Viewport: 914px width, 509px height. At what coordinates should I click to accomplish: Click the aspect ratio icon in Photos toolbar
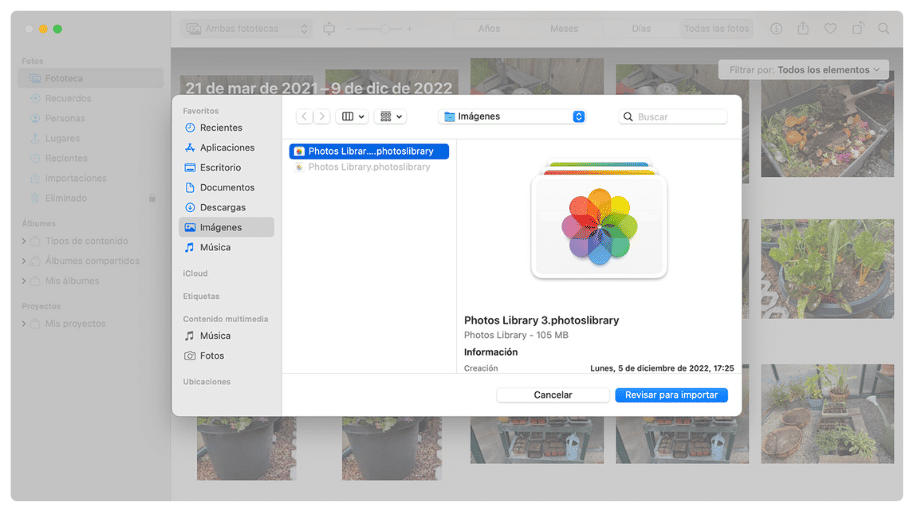point(329,29)
